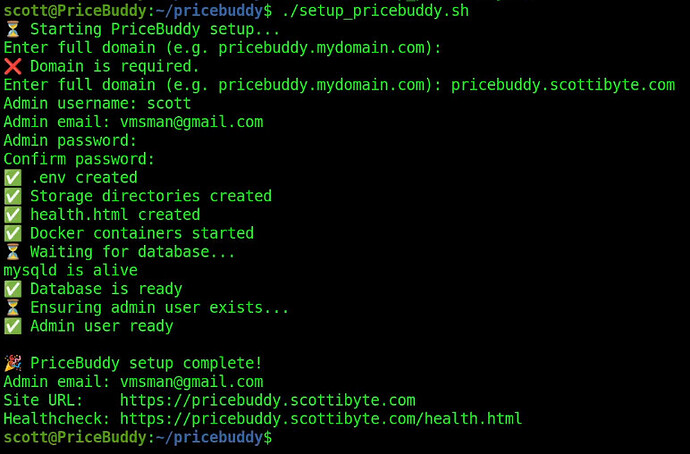Click the checkmark beside Storage directories created
Screen dimensions: 690x454
tap(12, 196)
